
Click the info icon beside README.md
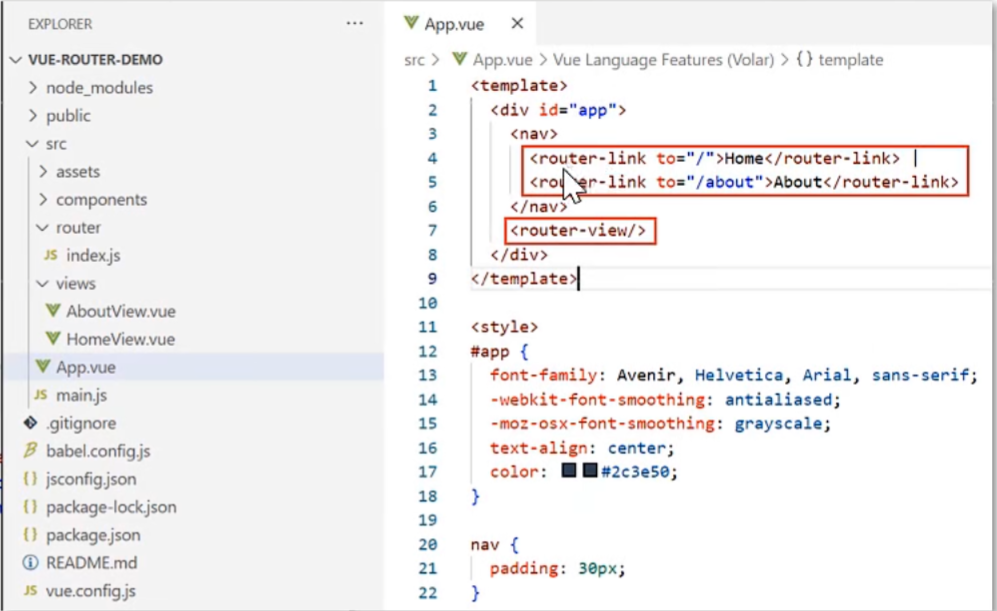[x=30, y=562]
